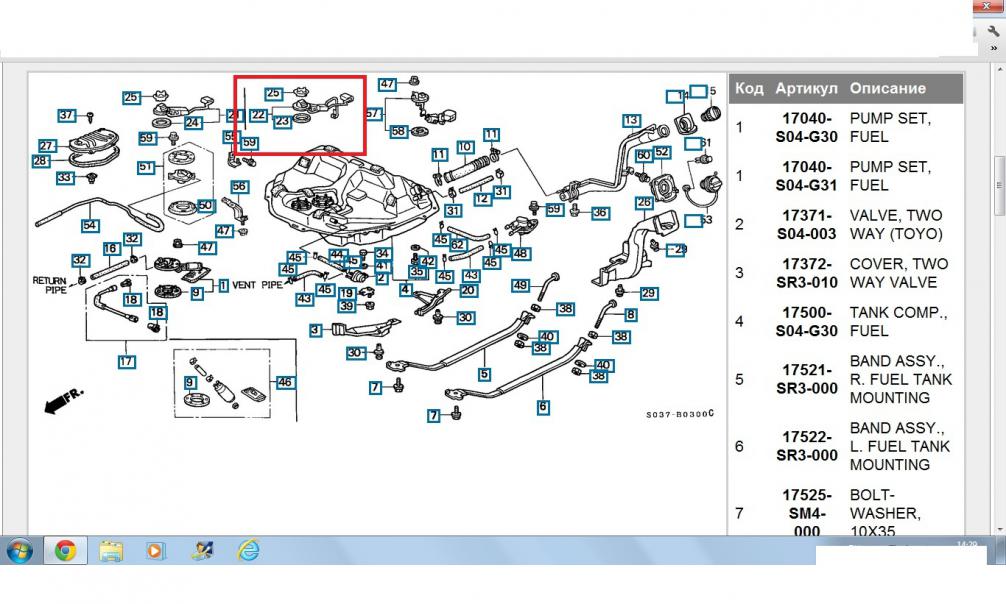The image size is (1006, 604).
Task: Click part callout 3 in the diagram
Action: pos(315,331)
